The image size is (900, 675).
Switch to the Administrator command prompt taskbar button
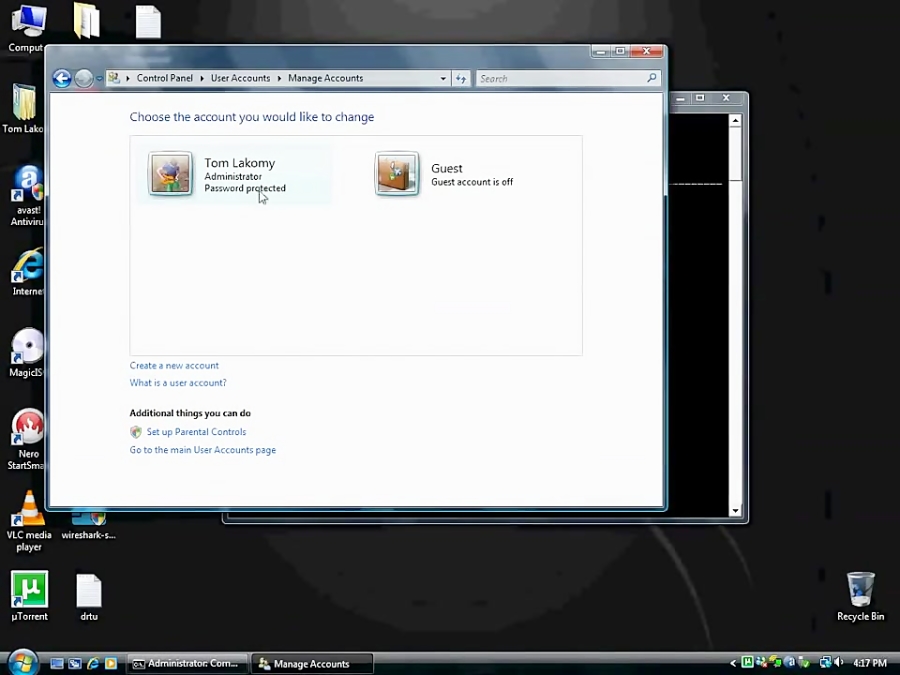[186, 663]
